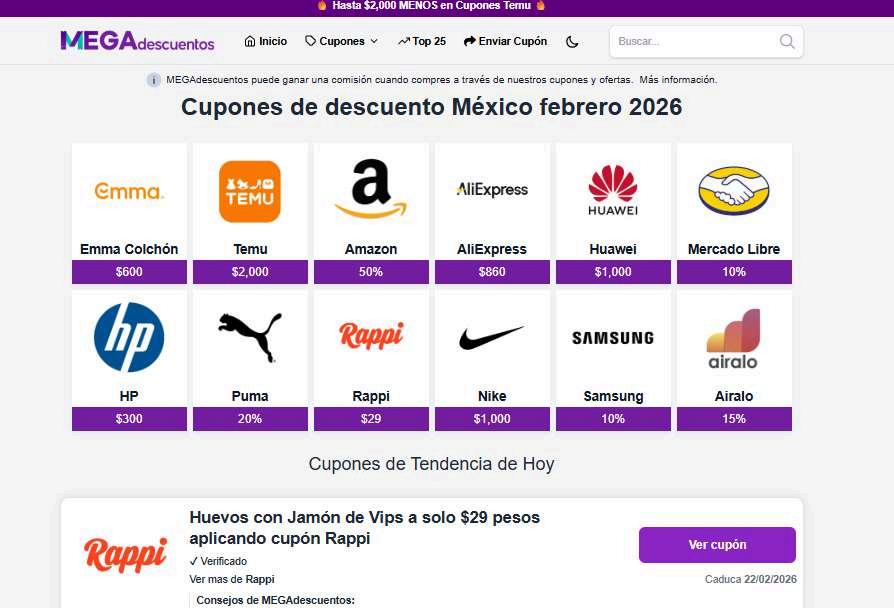Click the Rappi logo in the trending coupon card

tap(126, 554)
